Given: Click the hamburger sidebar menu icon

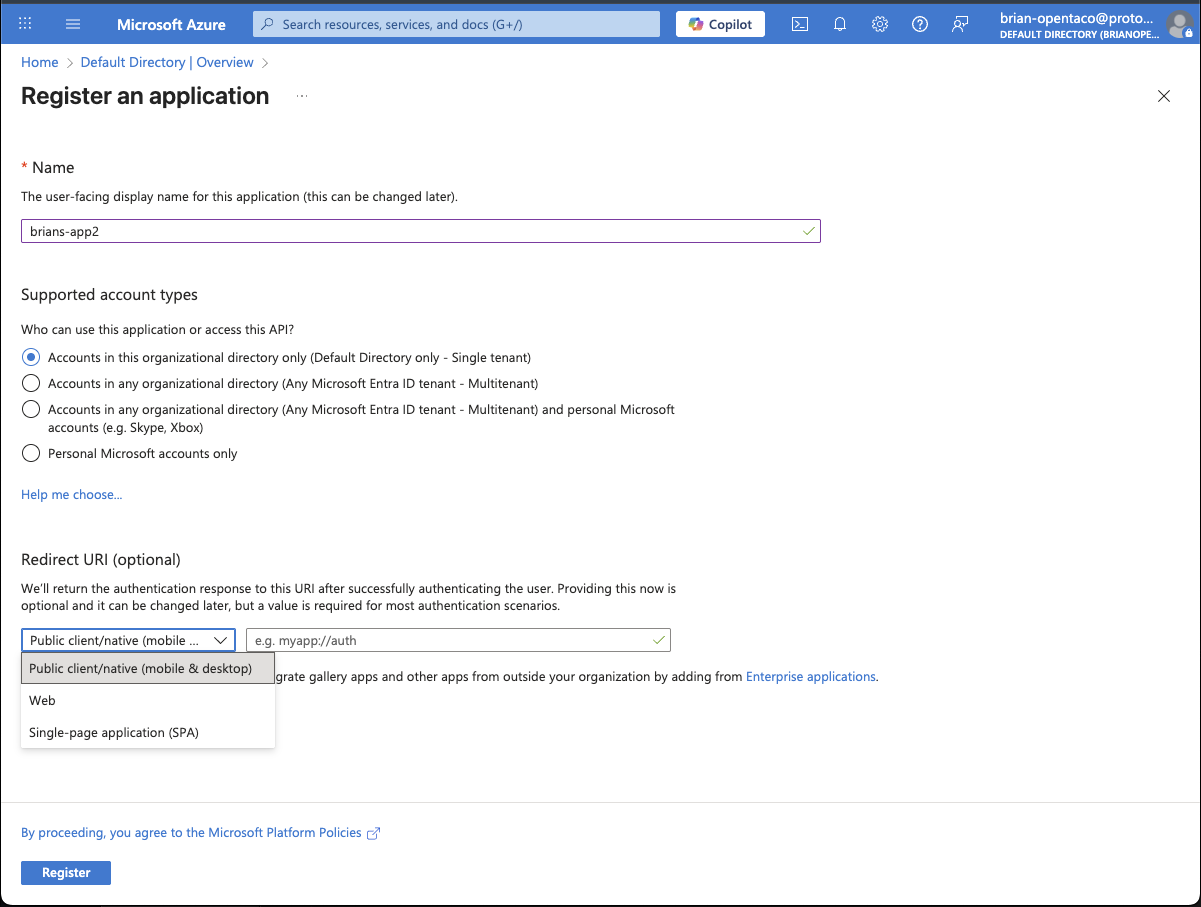Looking at the screenshot, I should [x=72, y=23].
